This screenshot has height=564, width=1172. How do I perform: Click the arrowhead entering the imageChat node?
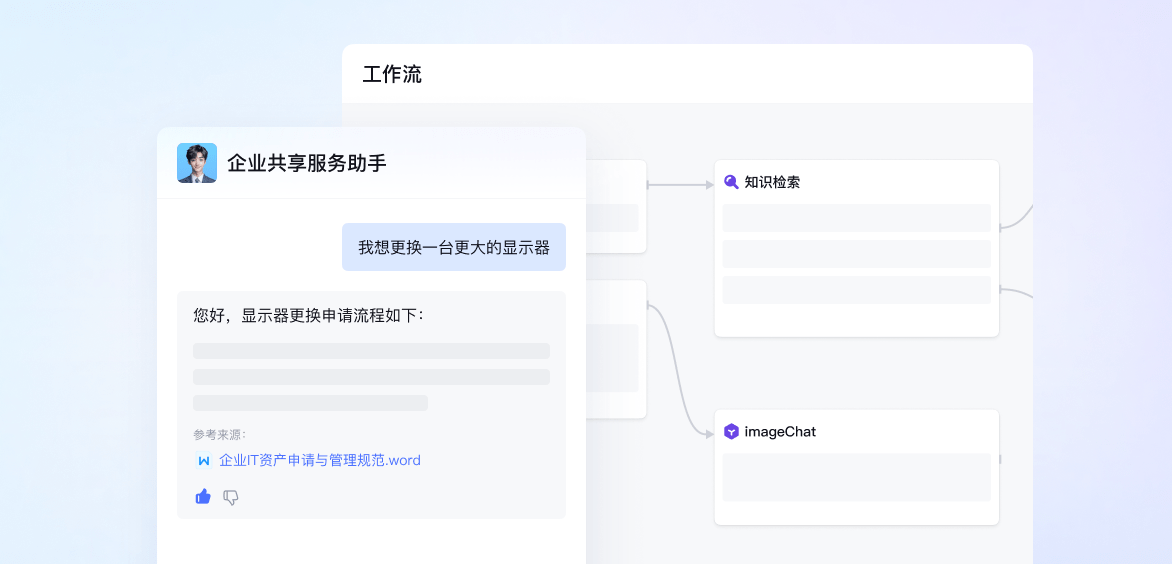709,434
